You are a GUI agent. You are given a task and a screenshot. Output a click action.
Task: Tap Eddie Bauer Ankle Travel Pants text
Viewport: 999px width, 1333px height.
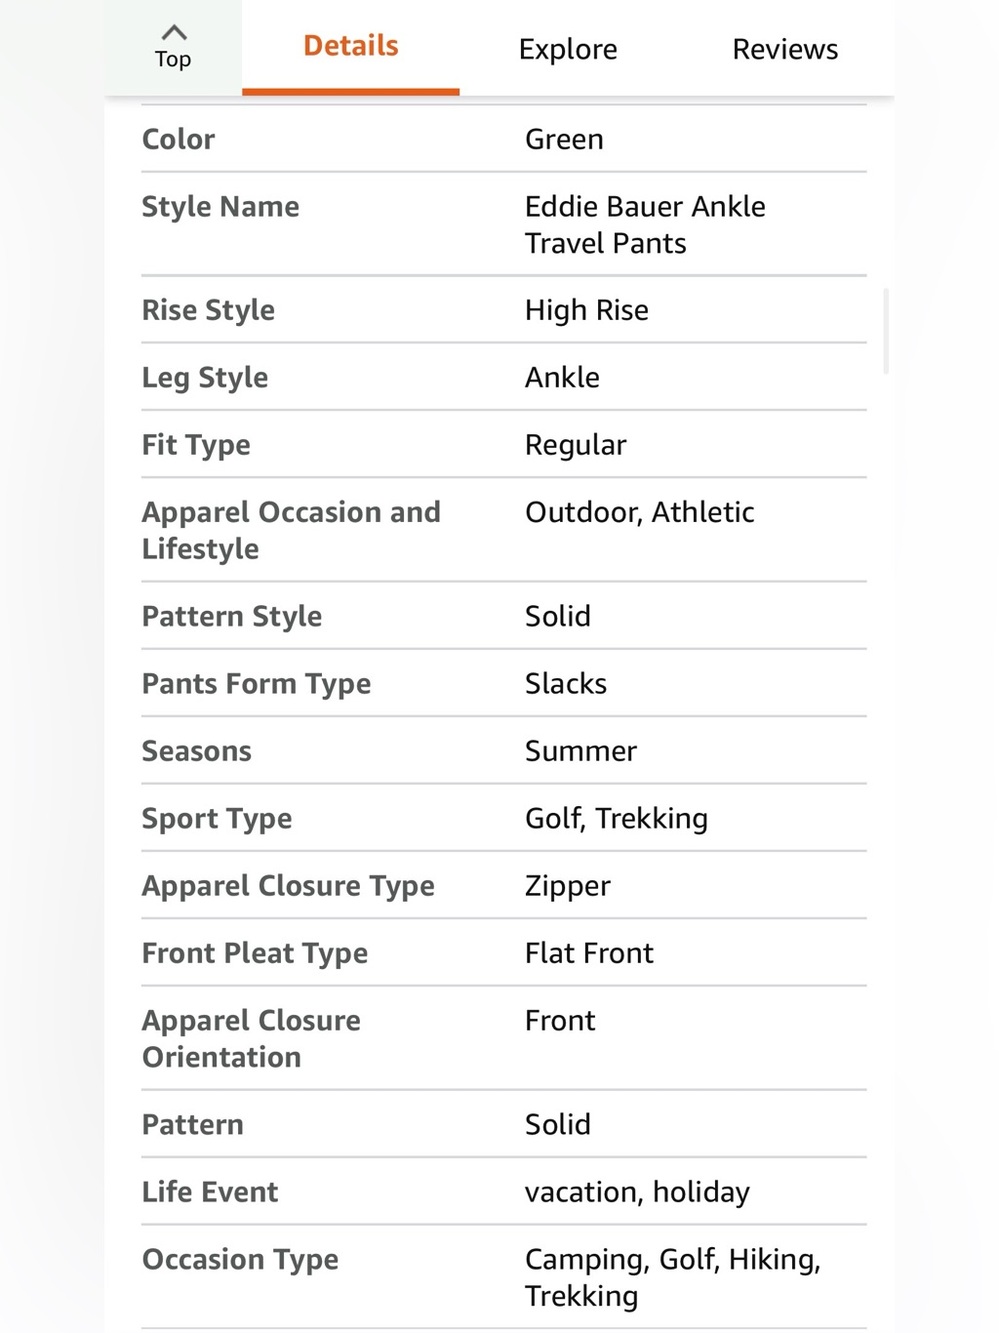click(x=645, y=225)
